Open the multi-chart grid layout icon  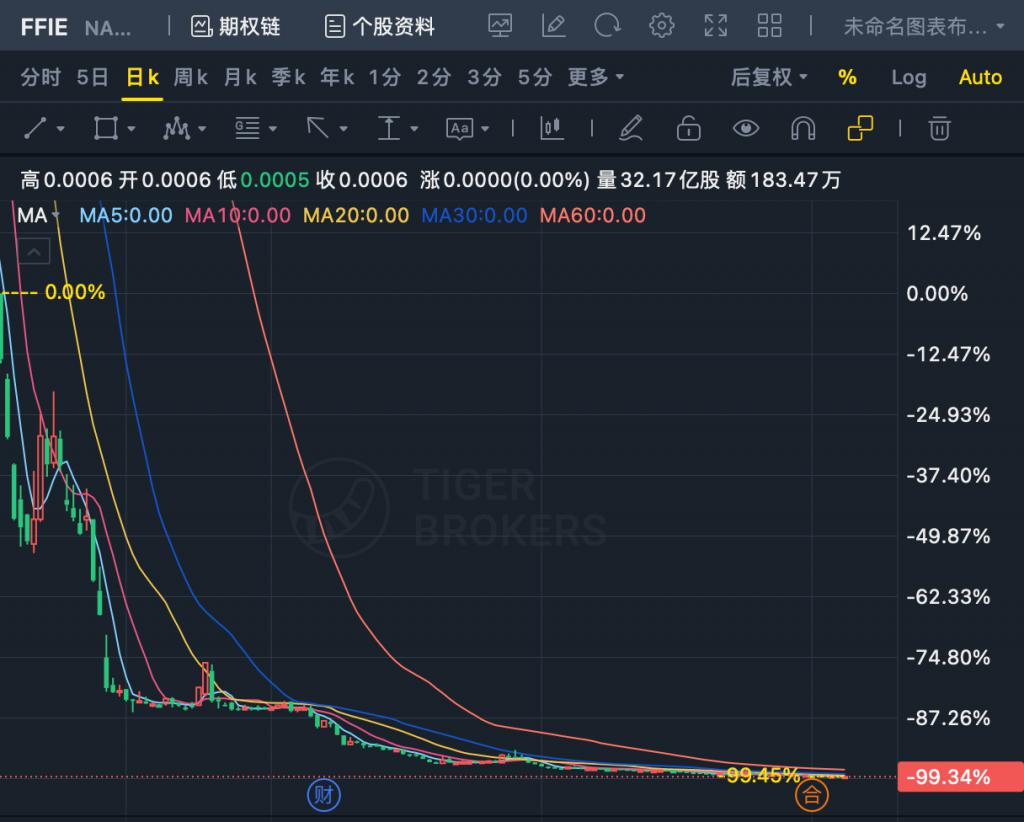pyautogui.click(x=769, y=26)
